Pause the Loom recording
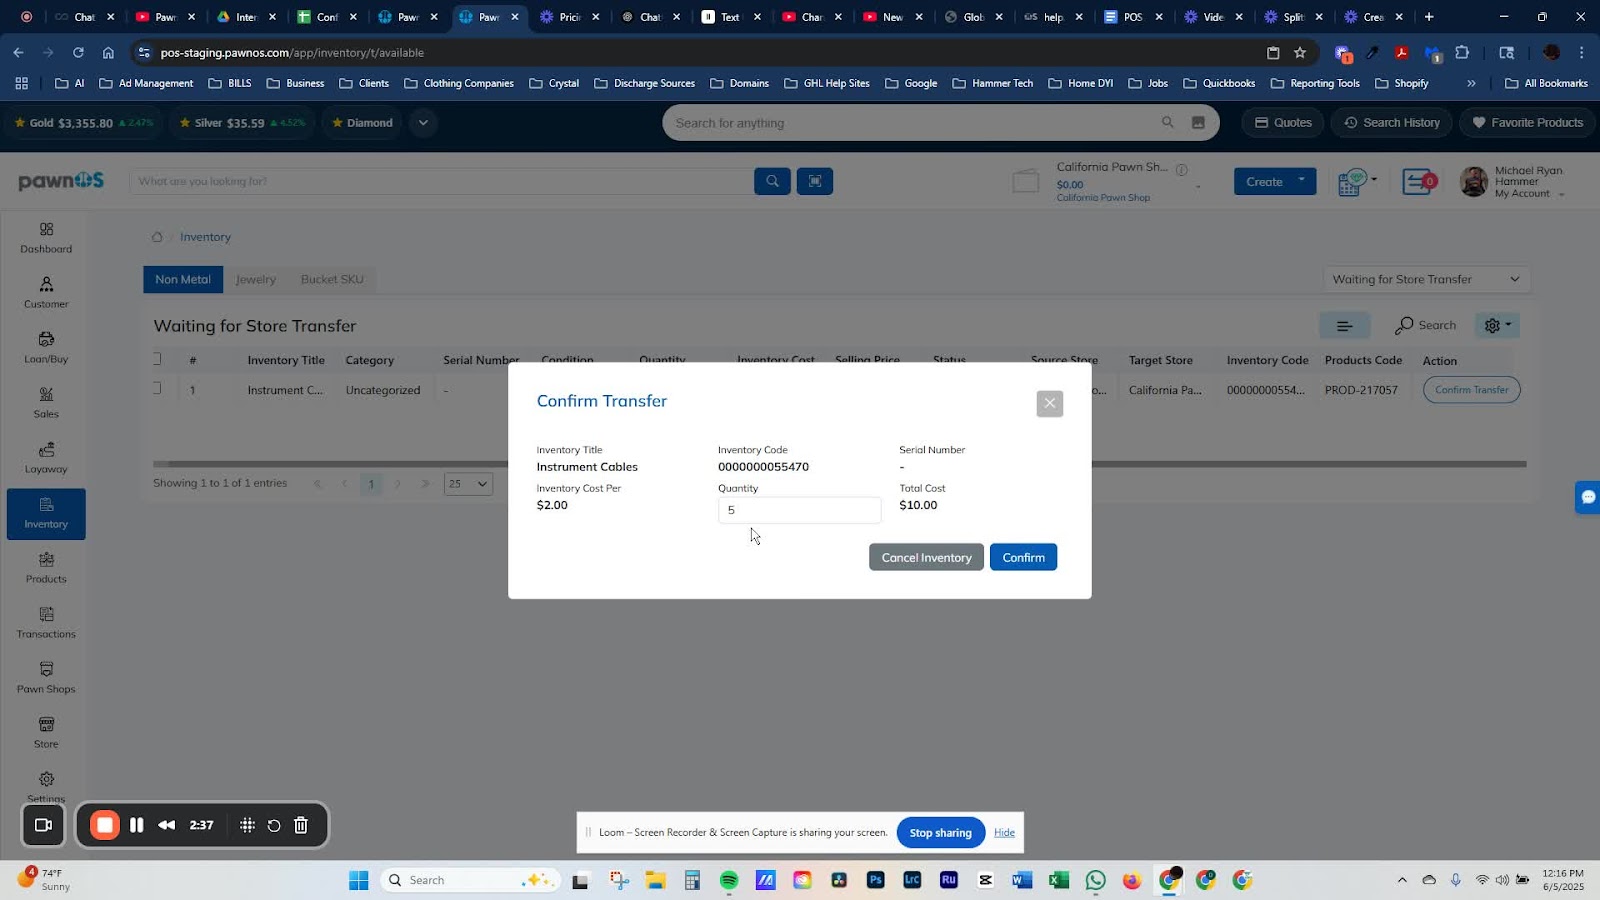Image resolution: width=1600 pixels, height=900 pixels. (137, 825)
